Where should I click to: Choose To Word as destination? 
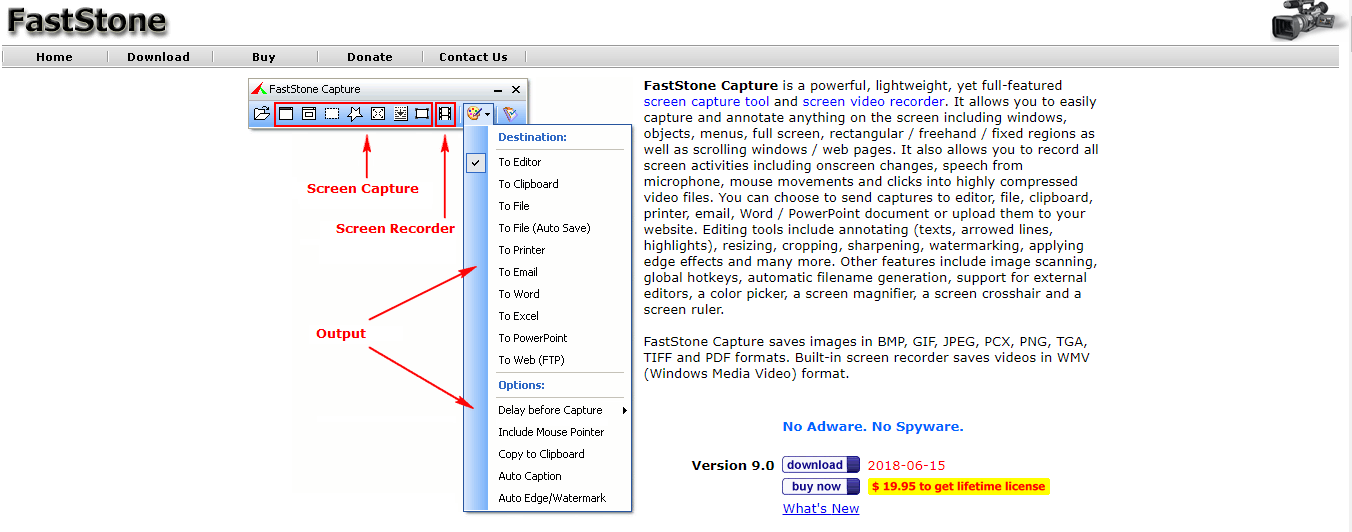548,294
